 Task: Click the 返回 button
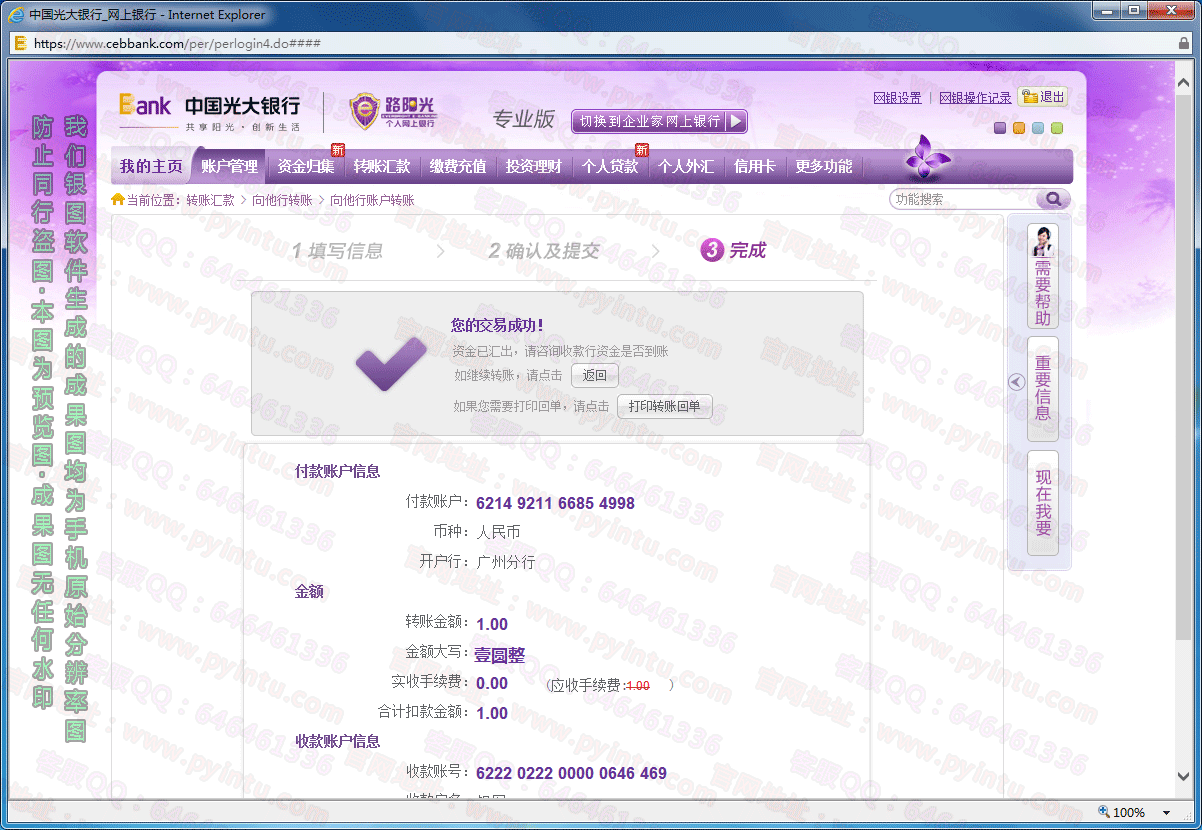[x=595, y=375]
